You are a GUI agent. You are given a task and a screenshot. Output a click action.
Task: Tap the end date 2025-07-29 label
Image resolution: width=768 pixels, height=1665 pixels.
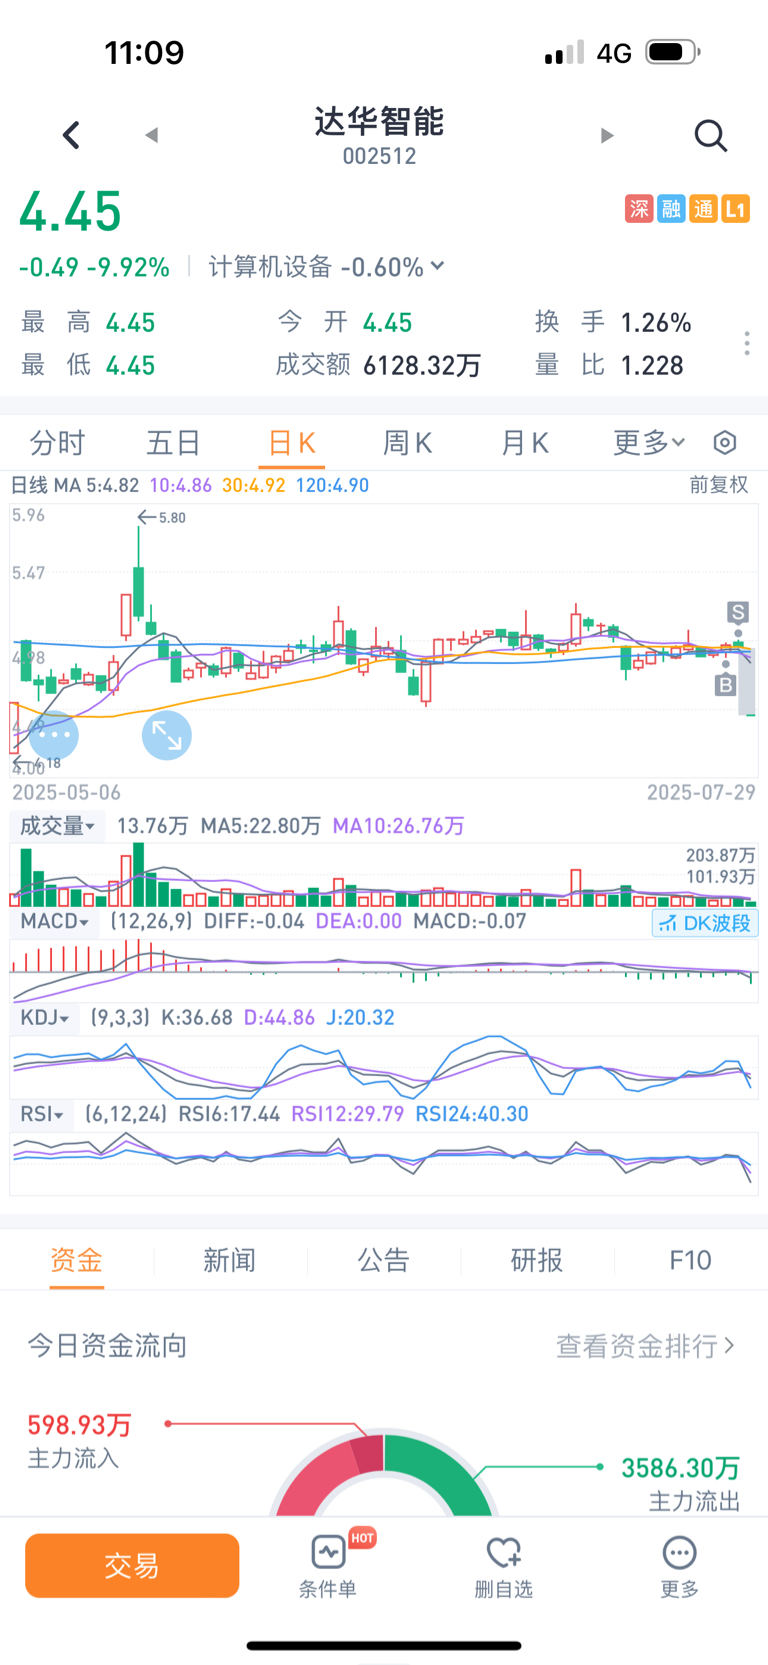coord(701,792)
